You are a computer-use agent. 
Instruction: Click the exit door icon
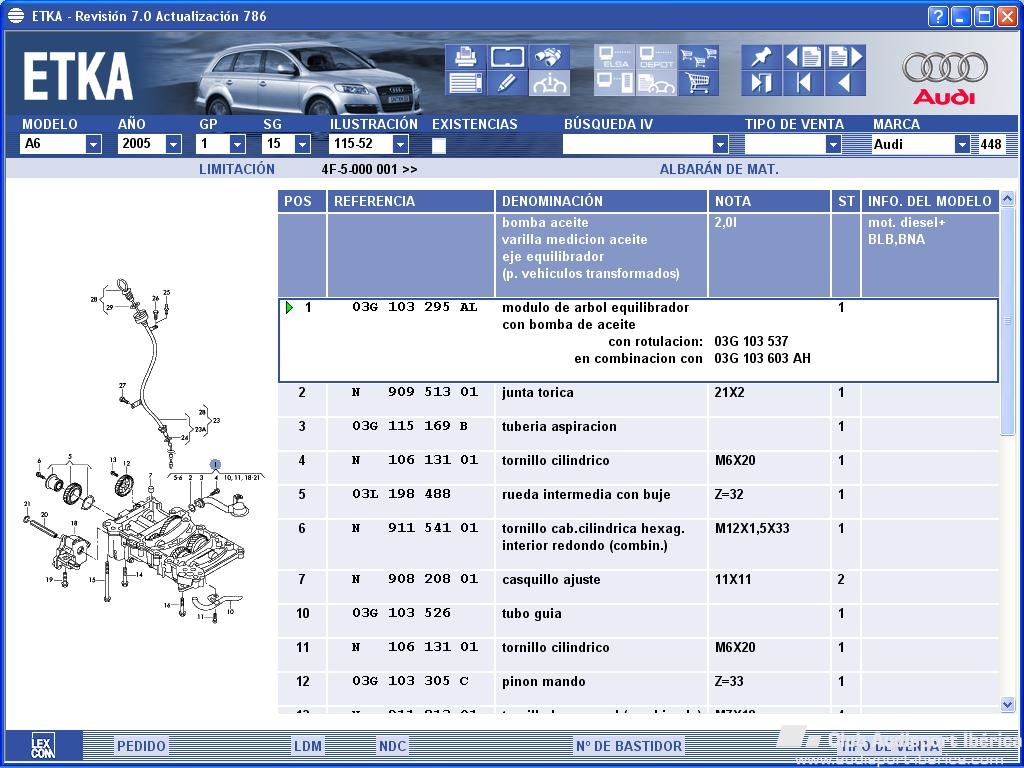pos(761,83)
